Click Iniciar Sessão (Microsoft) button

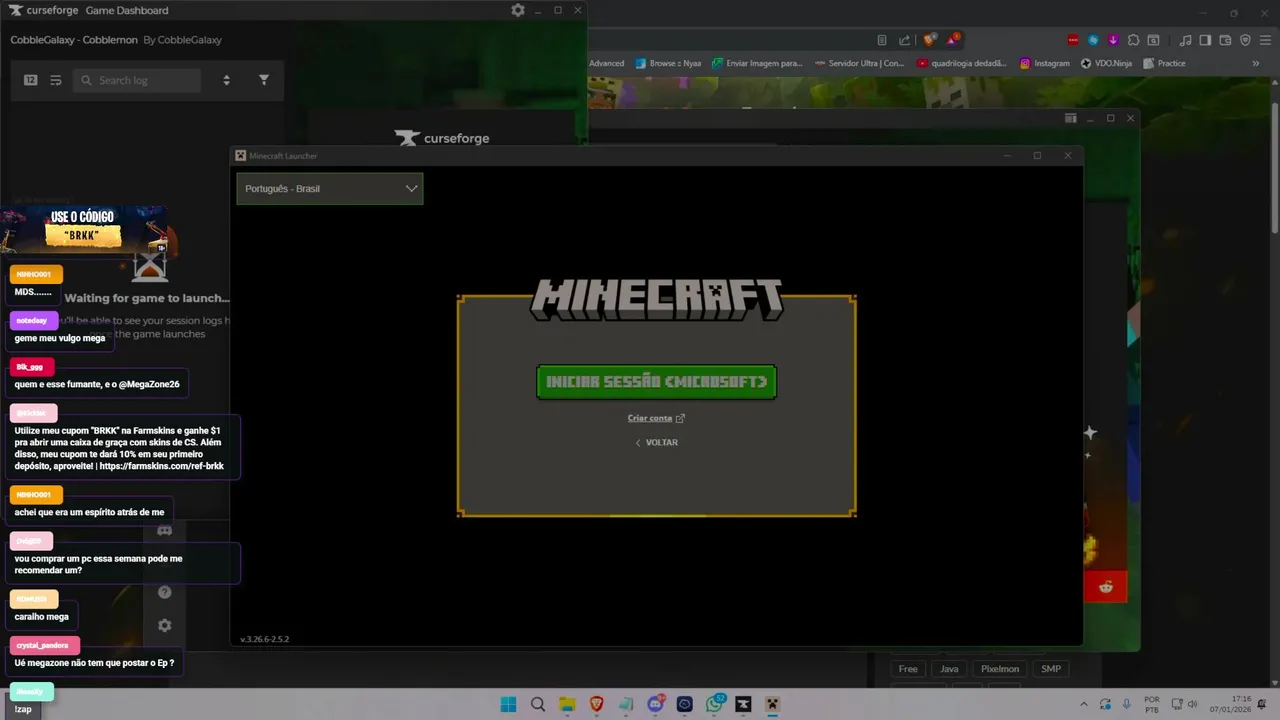pos(656,382)
